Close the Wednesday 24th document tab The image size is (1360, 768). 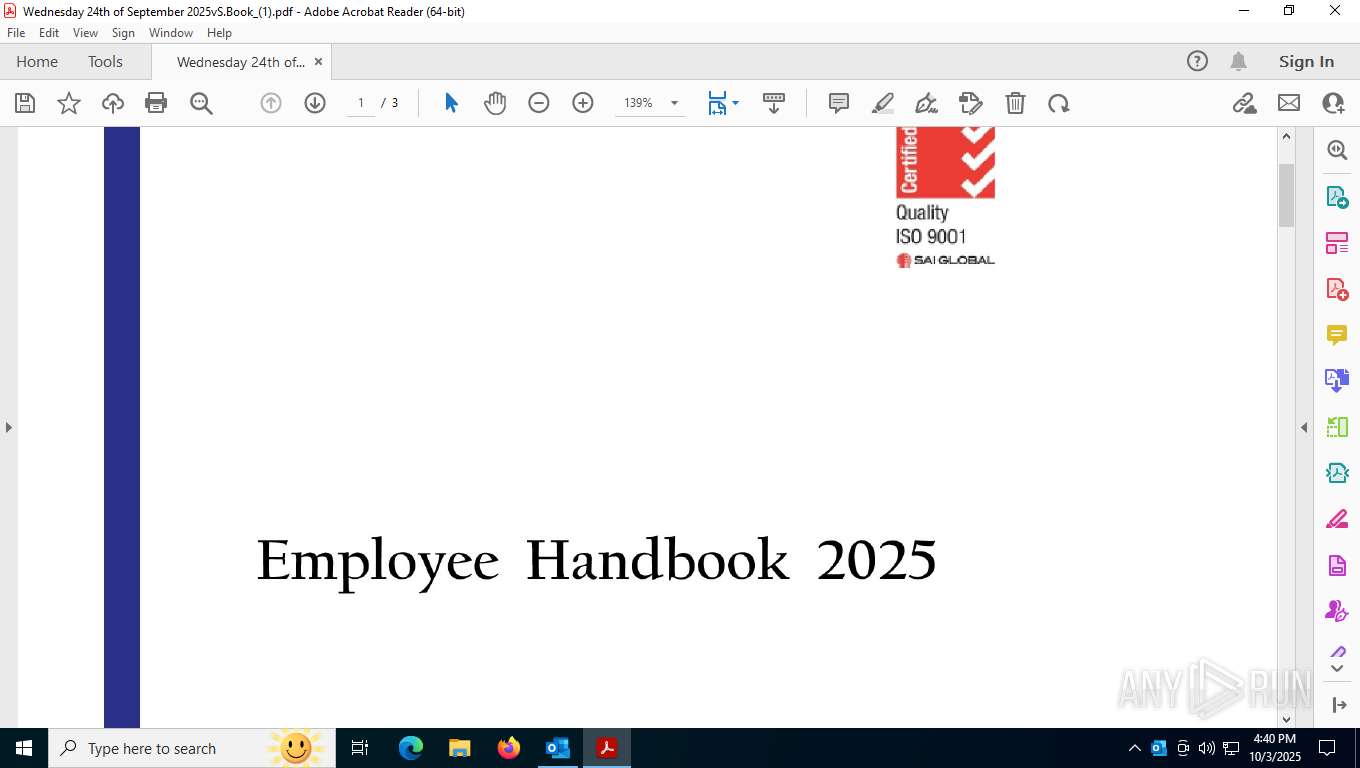[318, 62]
